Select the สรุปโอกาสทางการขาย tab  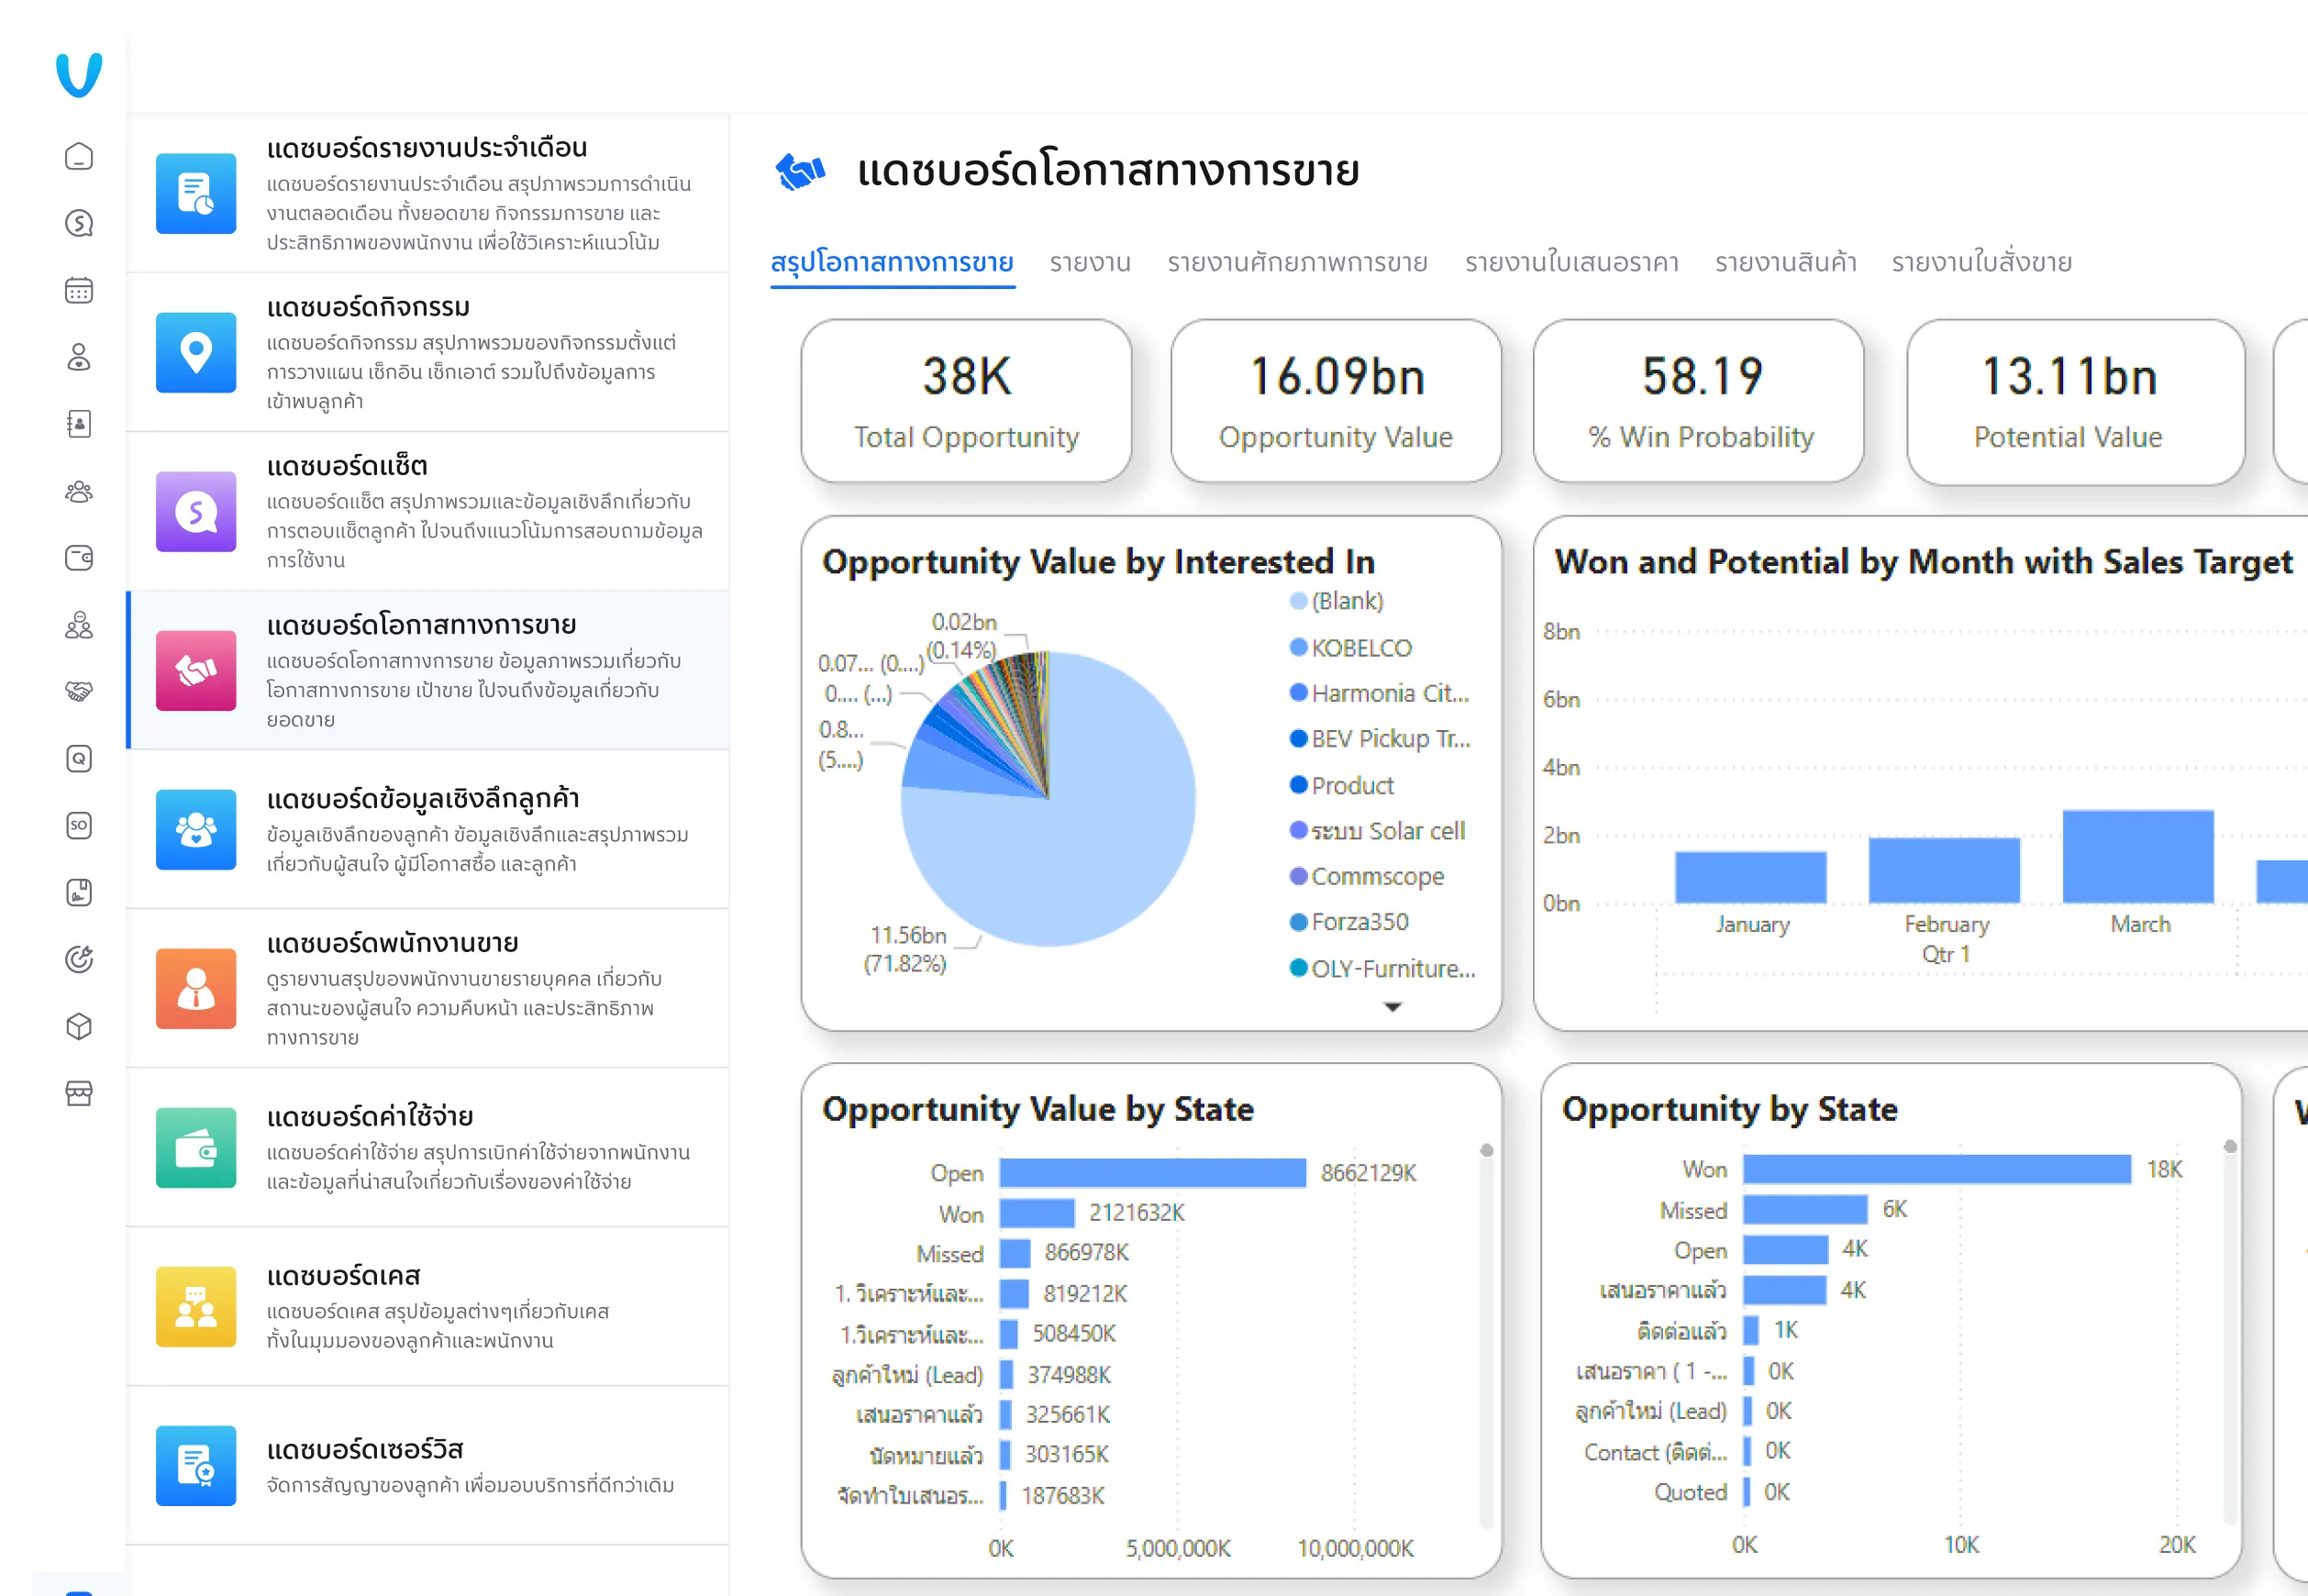(x=892, y=262)
